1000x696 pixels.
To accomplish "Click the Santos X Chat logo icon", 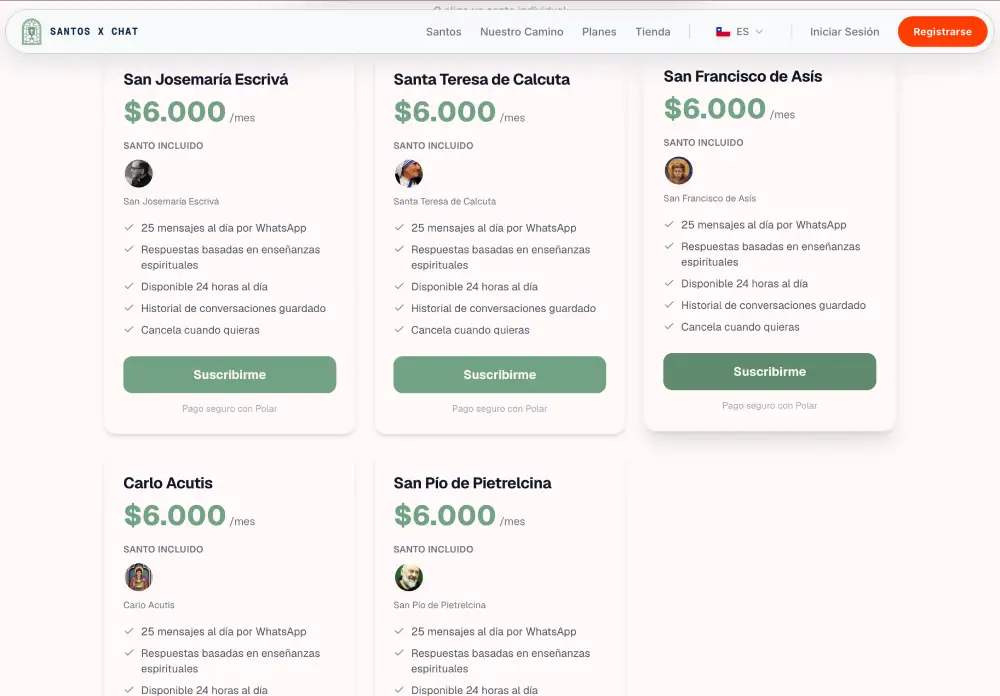I will (31, 31).
